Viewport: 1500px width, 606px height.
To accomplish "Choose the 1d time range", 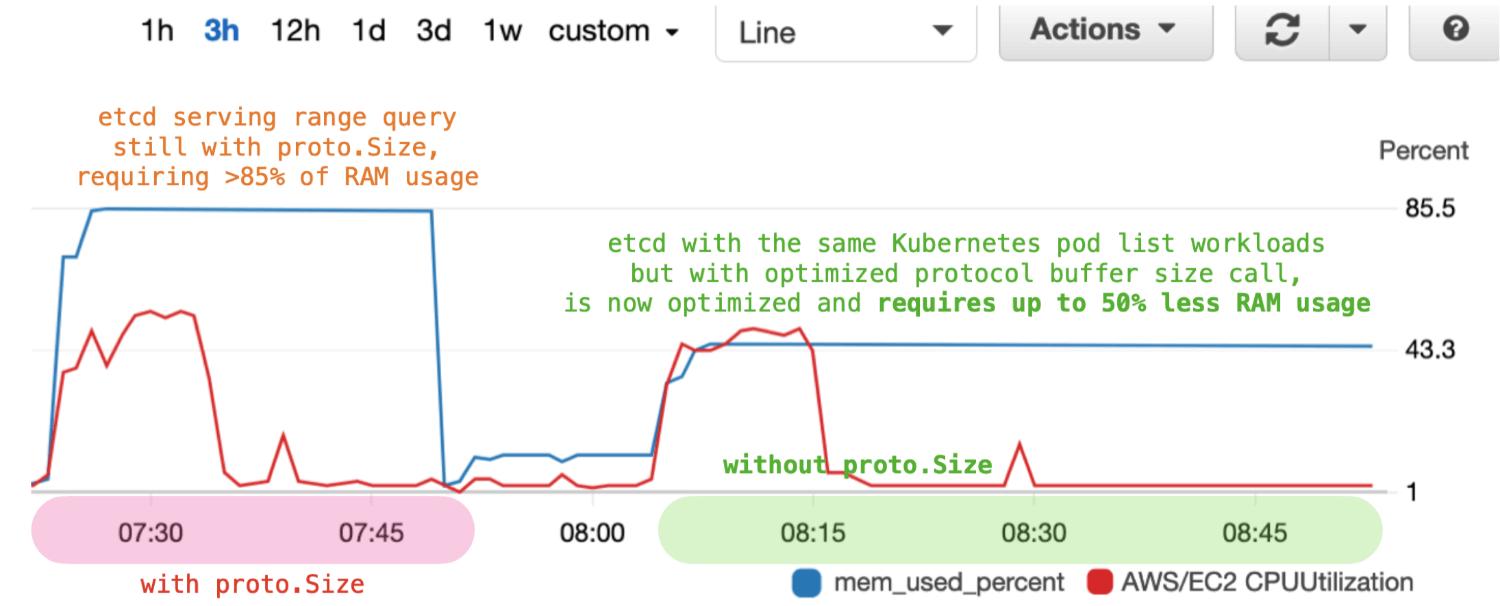I will pyautogui.click(x=368, y=31).
